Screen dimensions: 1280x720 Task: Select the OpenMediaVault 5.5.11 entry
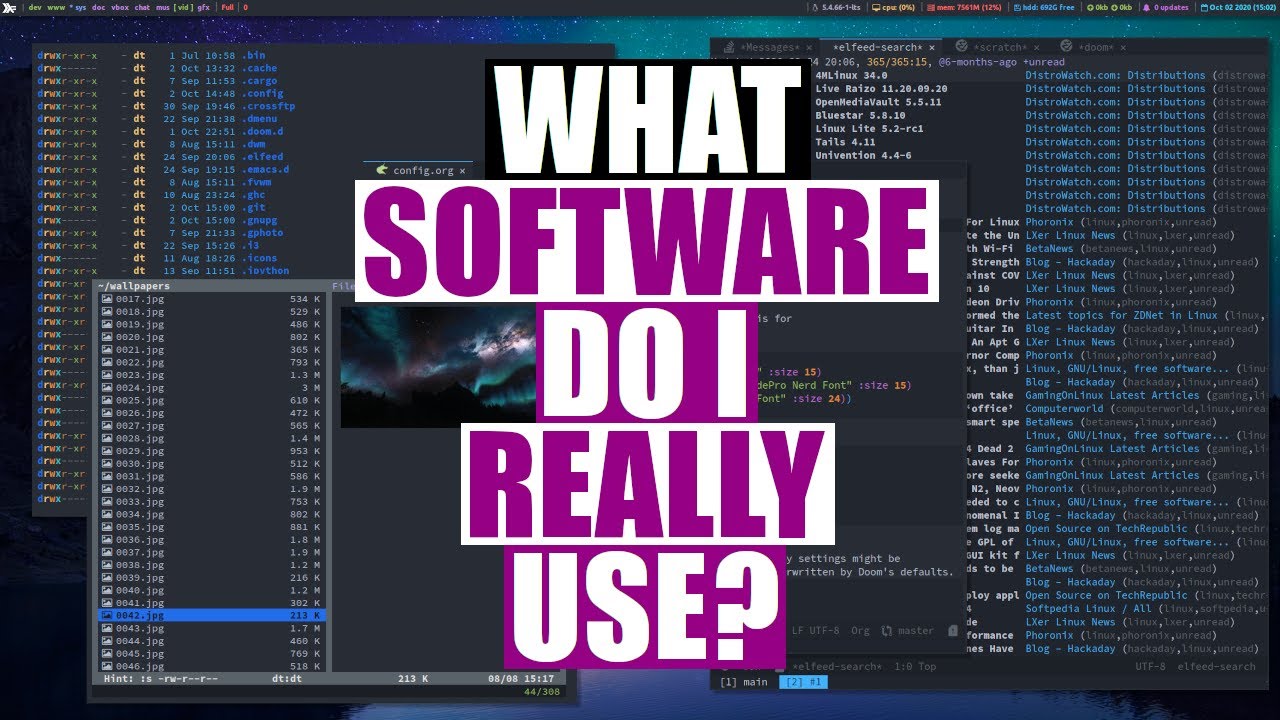click(878, 102)
